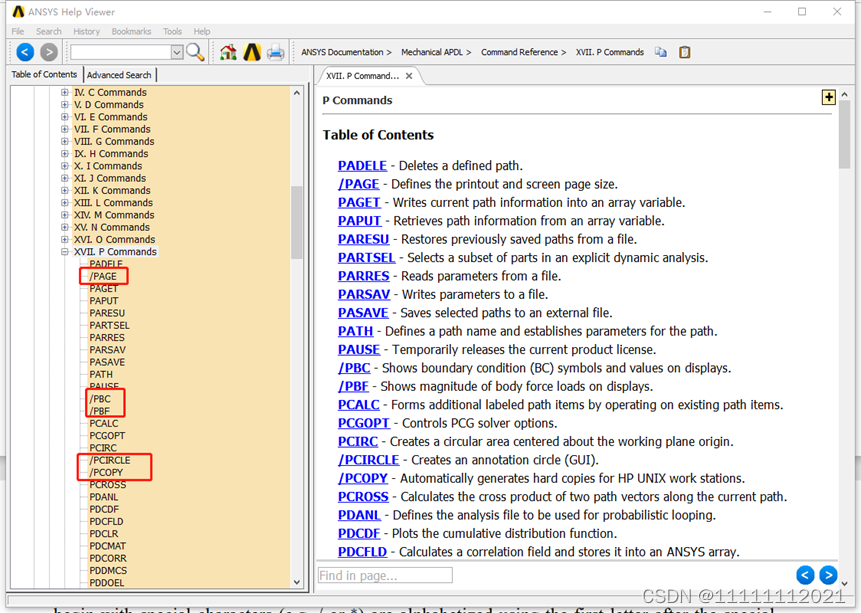Viewport: 861px width, 613px height.
Task: Select XII. K Commands in the tree
Action: click(112, 191)
